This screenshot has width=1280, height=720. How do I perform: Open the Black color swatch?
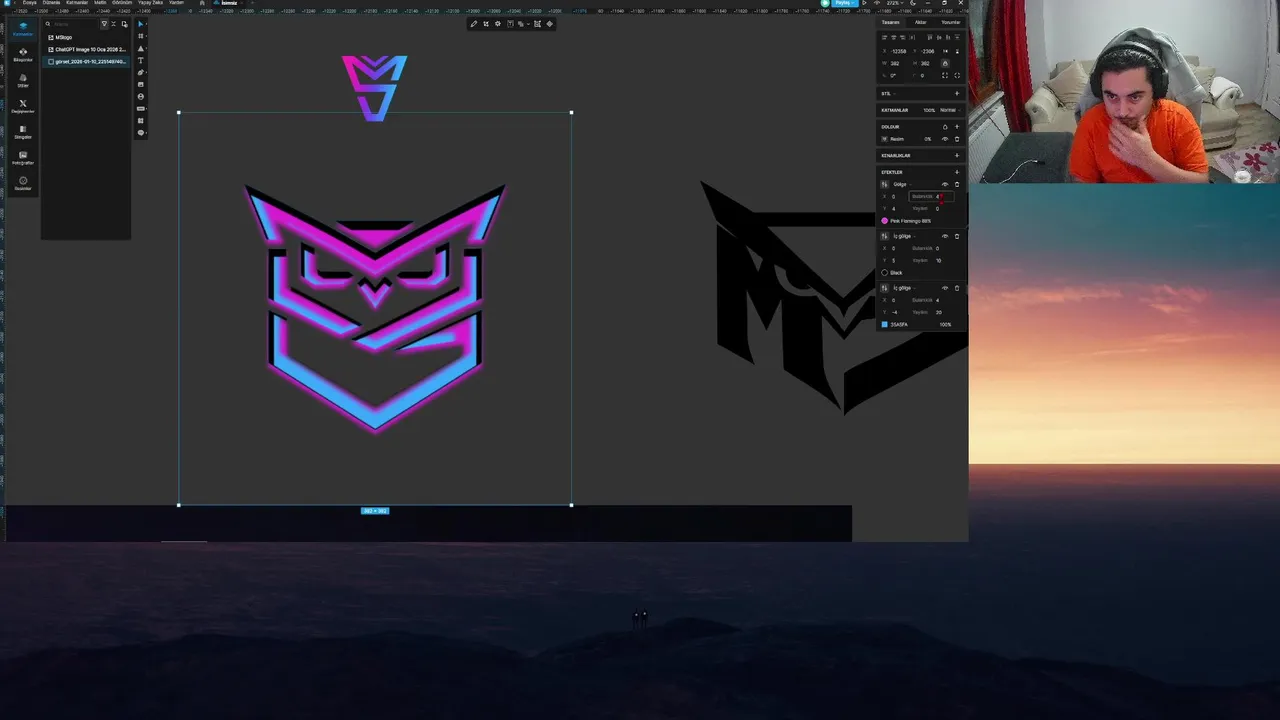click(x=885, y=273)
